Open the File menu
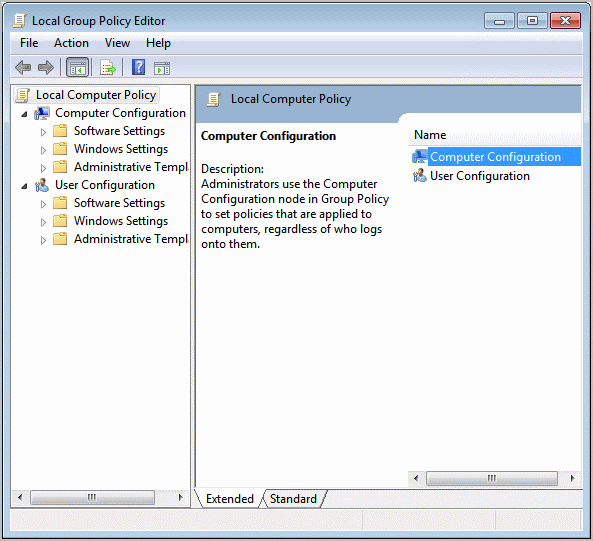593x541 pixels. pos(29,43)
